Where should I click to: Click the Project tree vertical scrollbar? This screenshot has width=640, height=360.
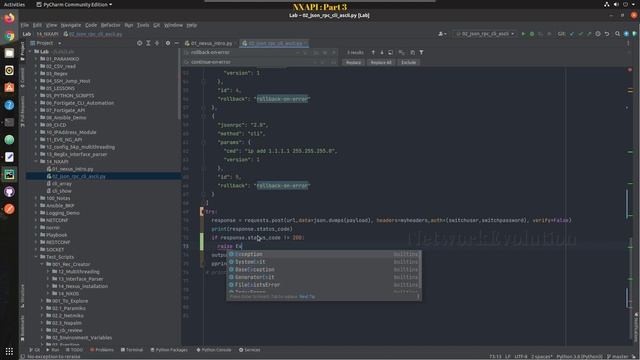pos(179,84)
